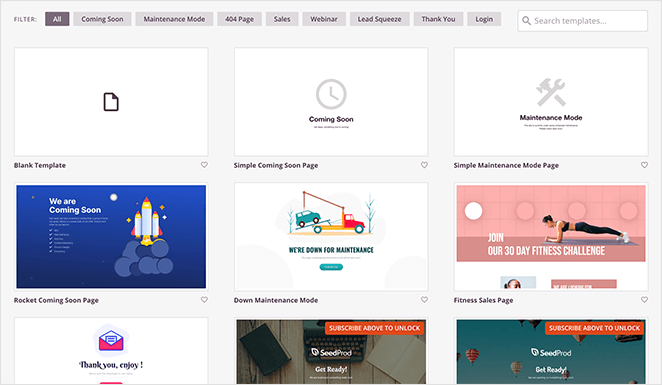Favorite Simple Maintenance Mode Page heart icon
662x385 pixels.
[644, 165]
